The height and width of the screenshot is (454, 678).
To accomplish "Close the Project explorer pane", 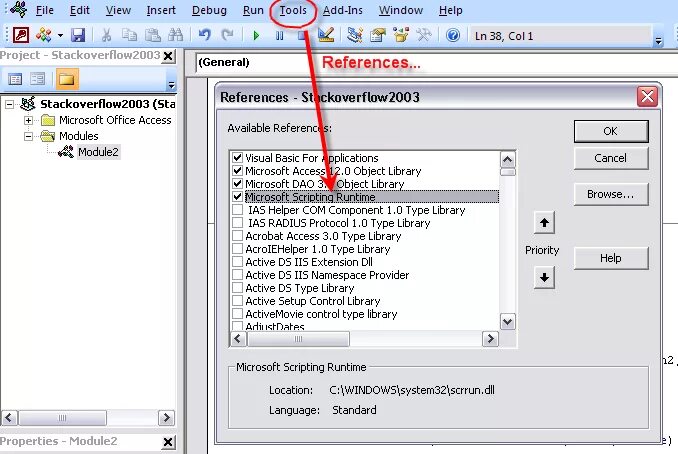I will tap(168, 56).
